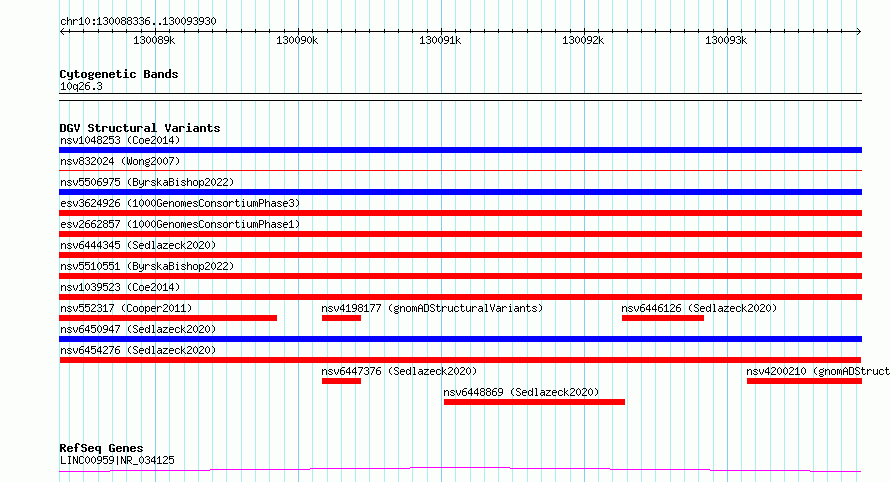Click the 10q26.3 cytoband label

pyautogui.click(x=81, y=87)
